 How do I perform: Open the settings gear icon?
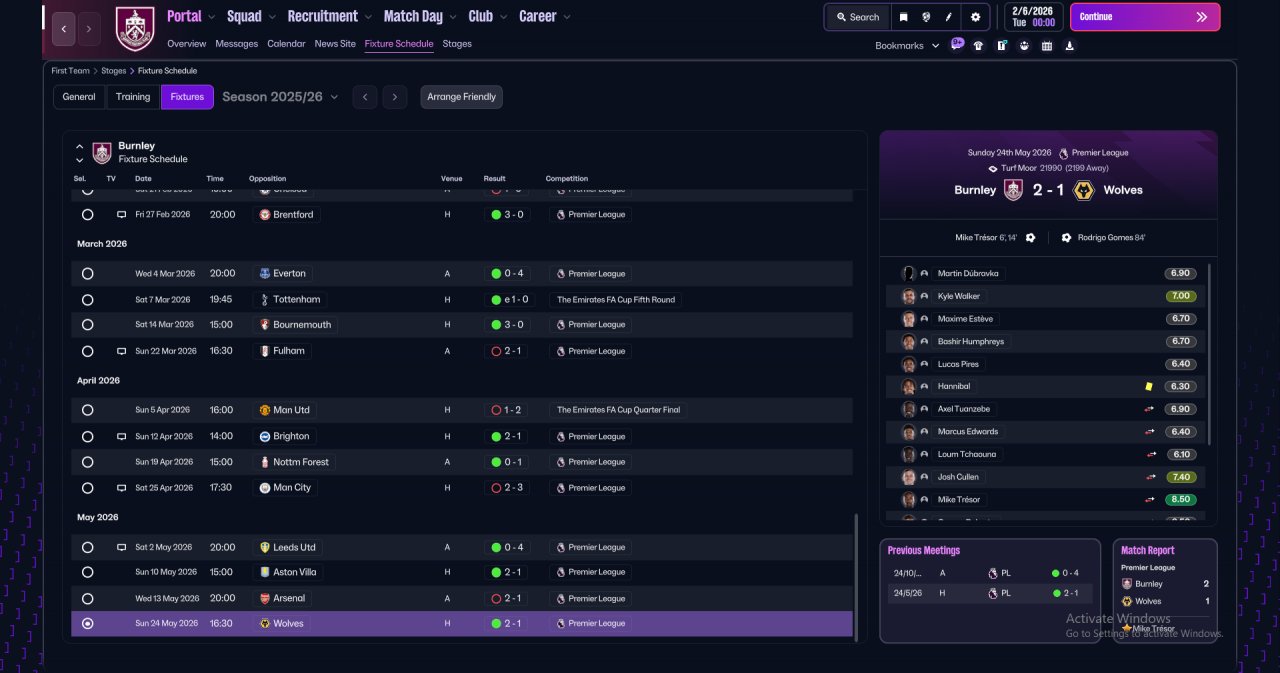975,17
